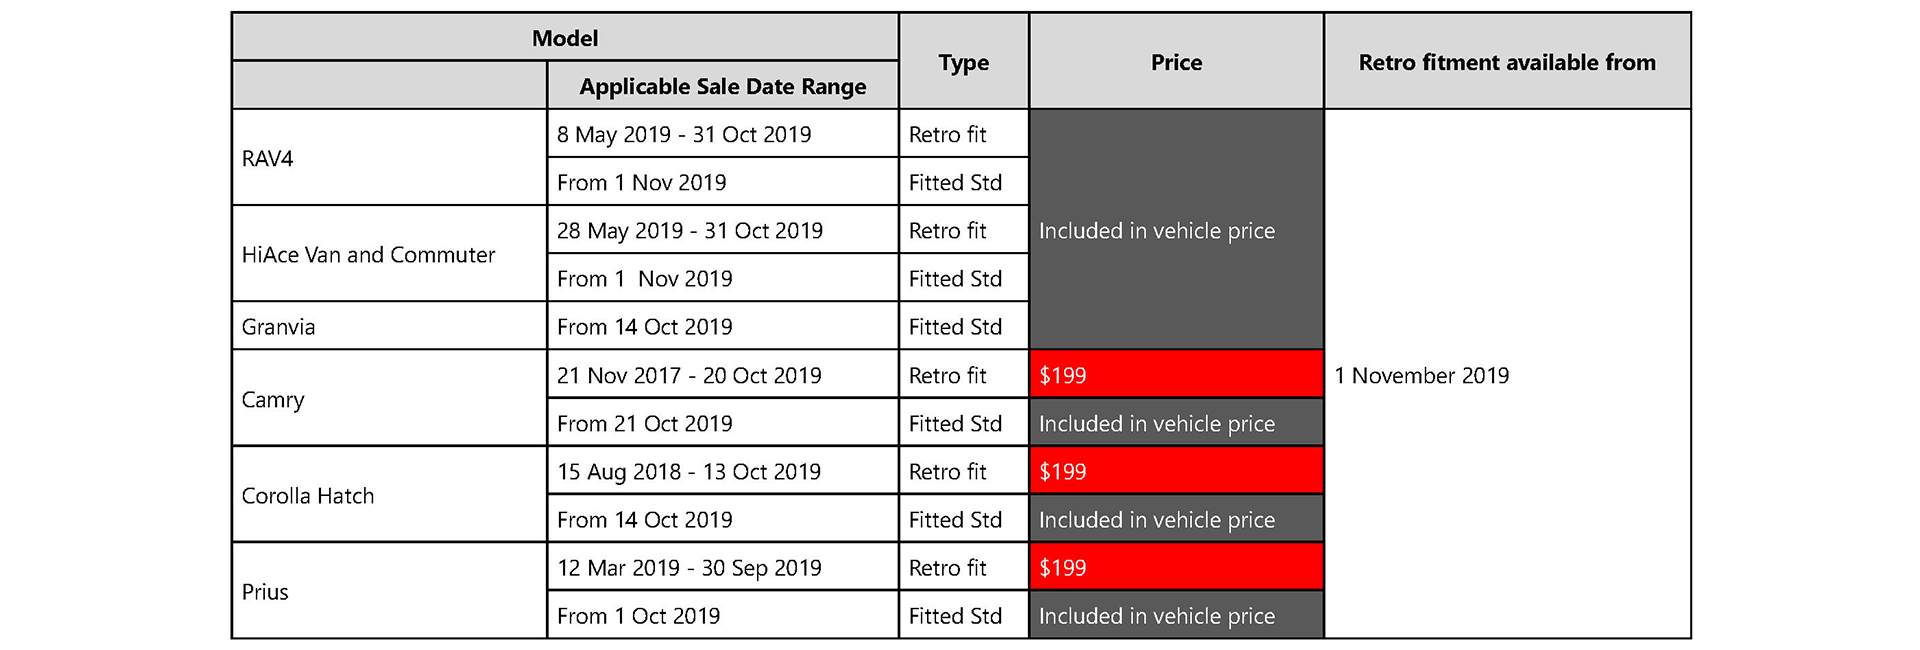
Task: Click the large grey Included in vehicle price cell
Action: click(1176, 230)
